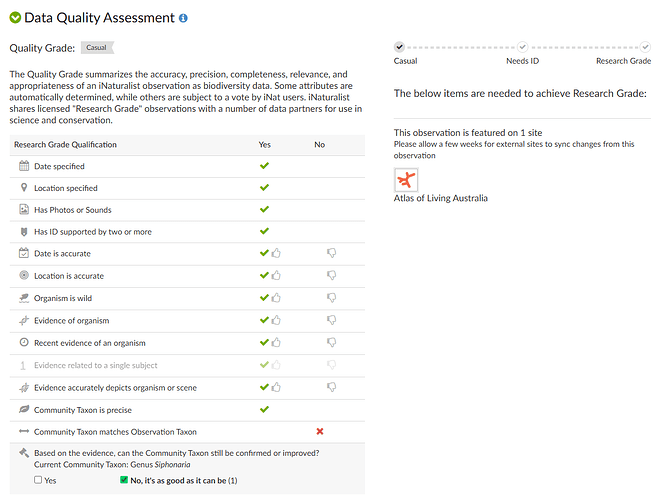Thumbs down Evidence accurately depicts organism
663x500 pixels.
[331, 388]
